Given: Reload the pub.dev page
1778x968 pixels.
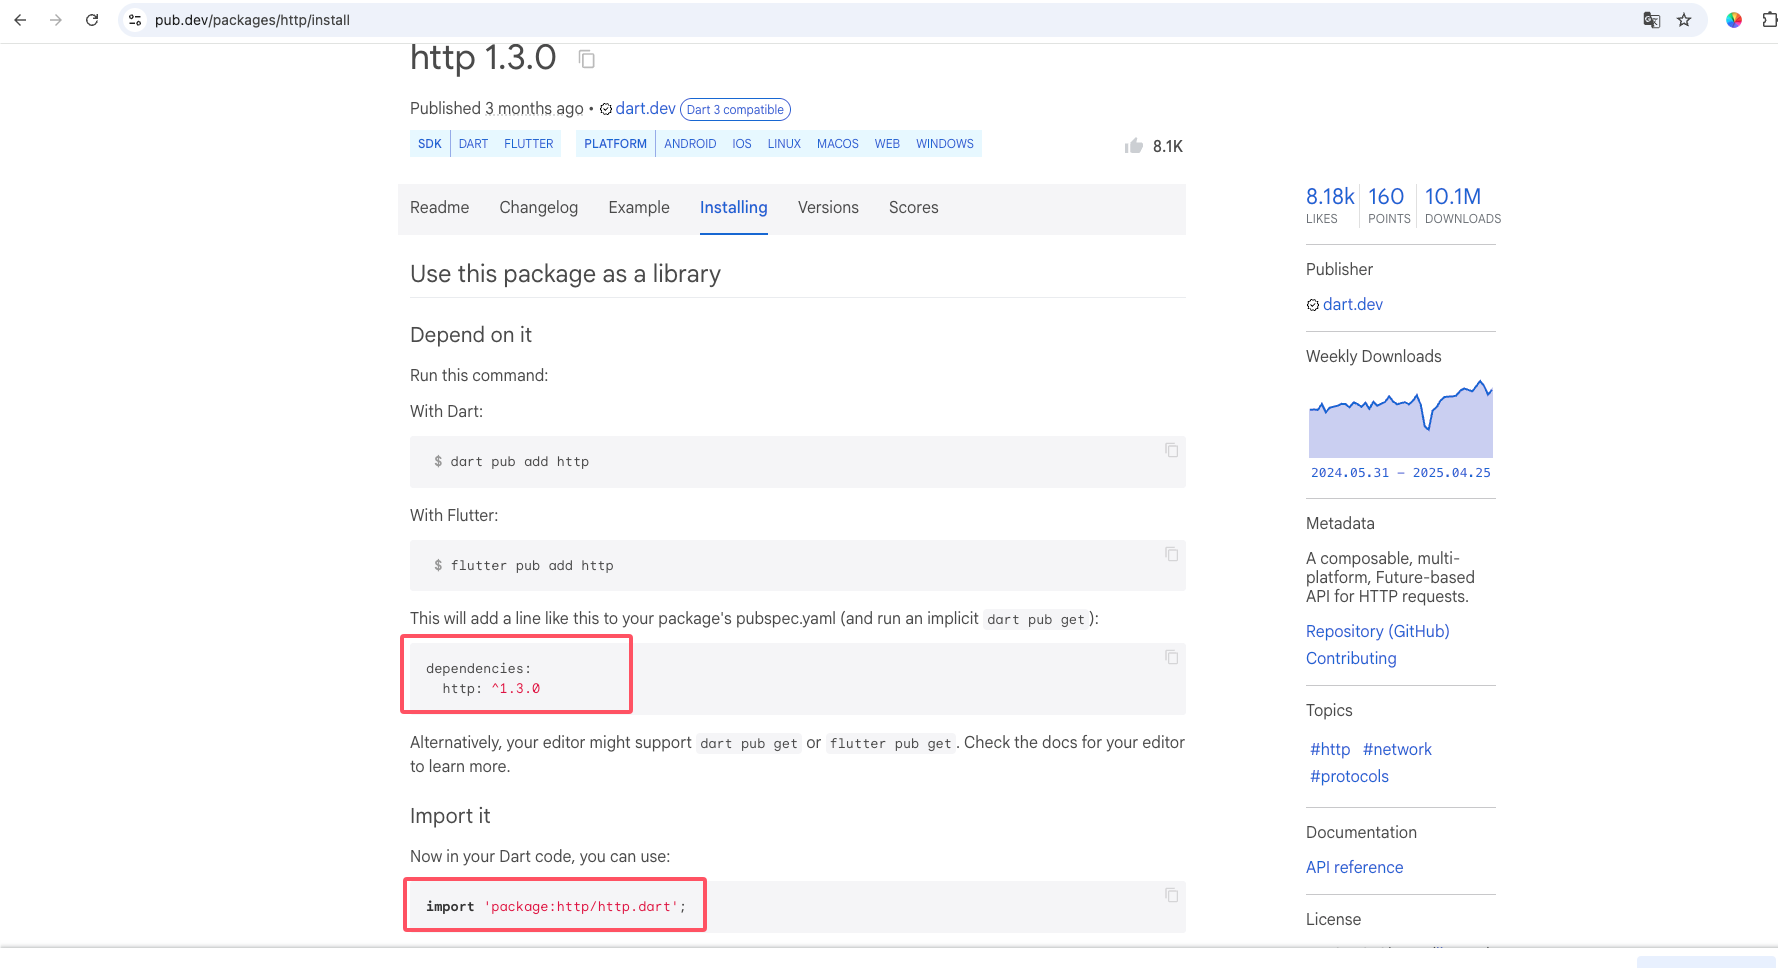Looking at the screenshot, I should pos(92,20).
